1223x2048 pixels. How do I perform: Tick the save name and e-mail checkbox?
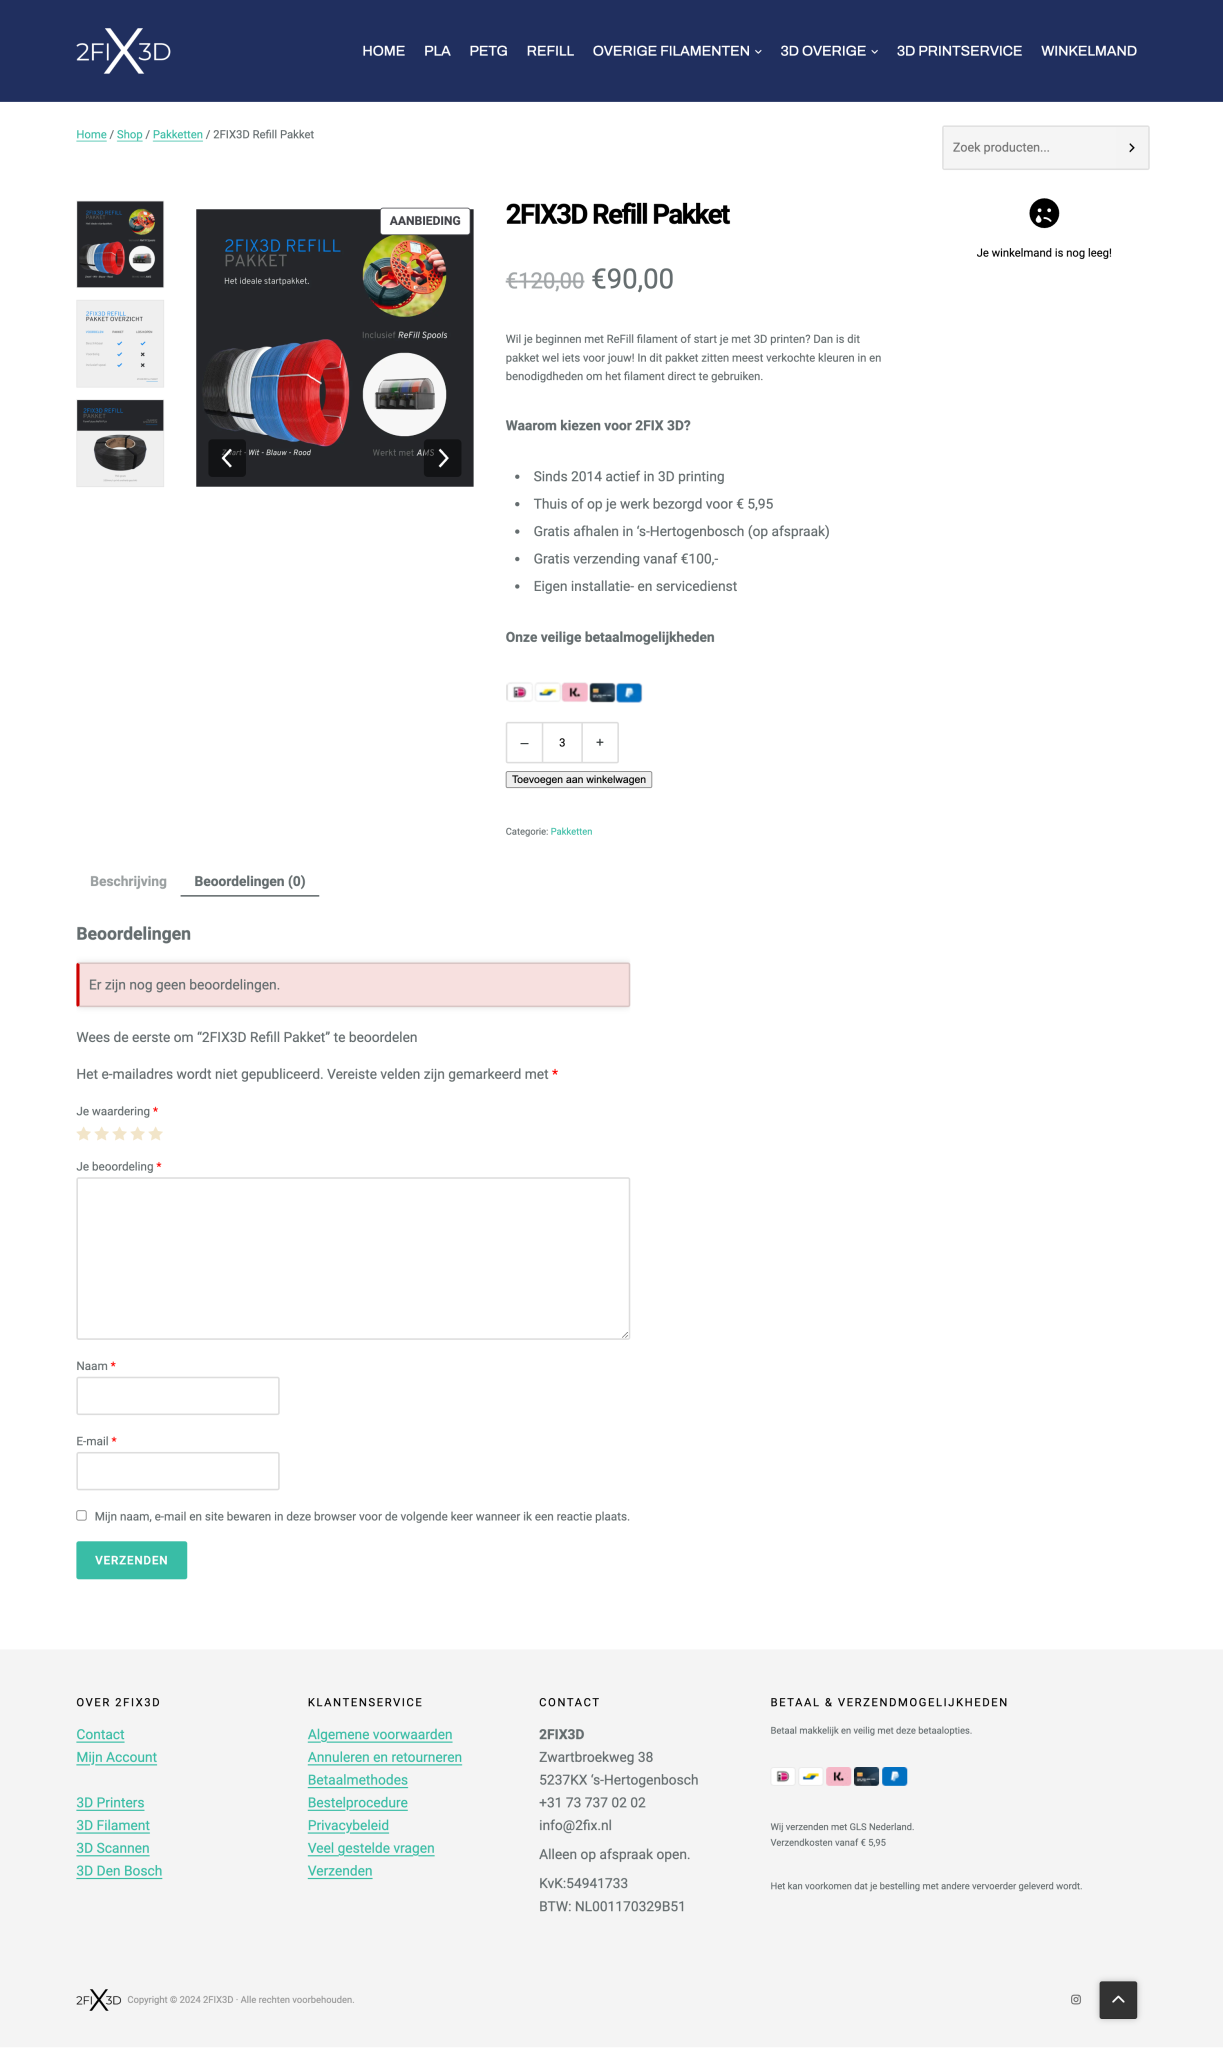point(82,1515)
